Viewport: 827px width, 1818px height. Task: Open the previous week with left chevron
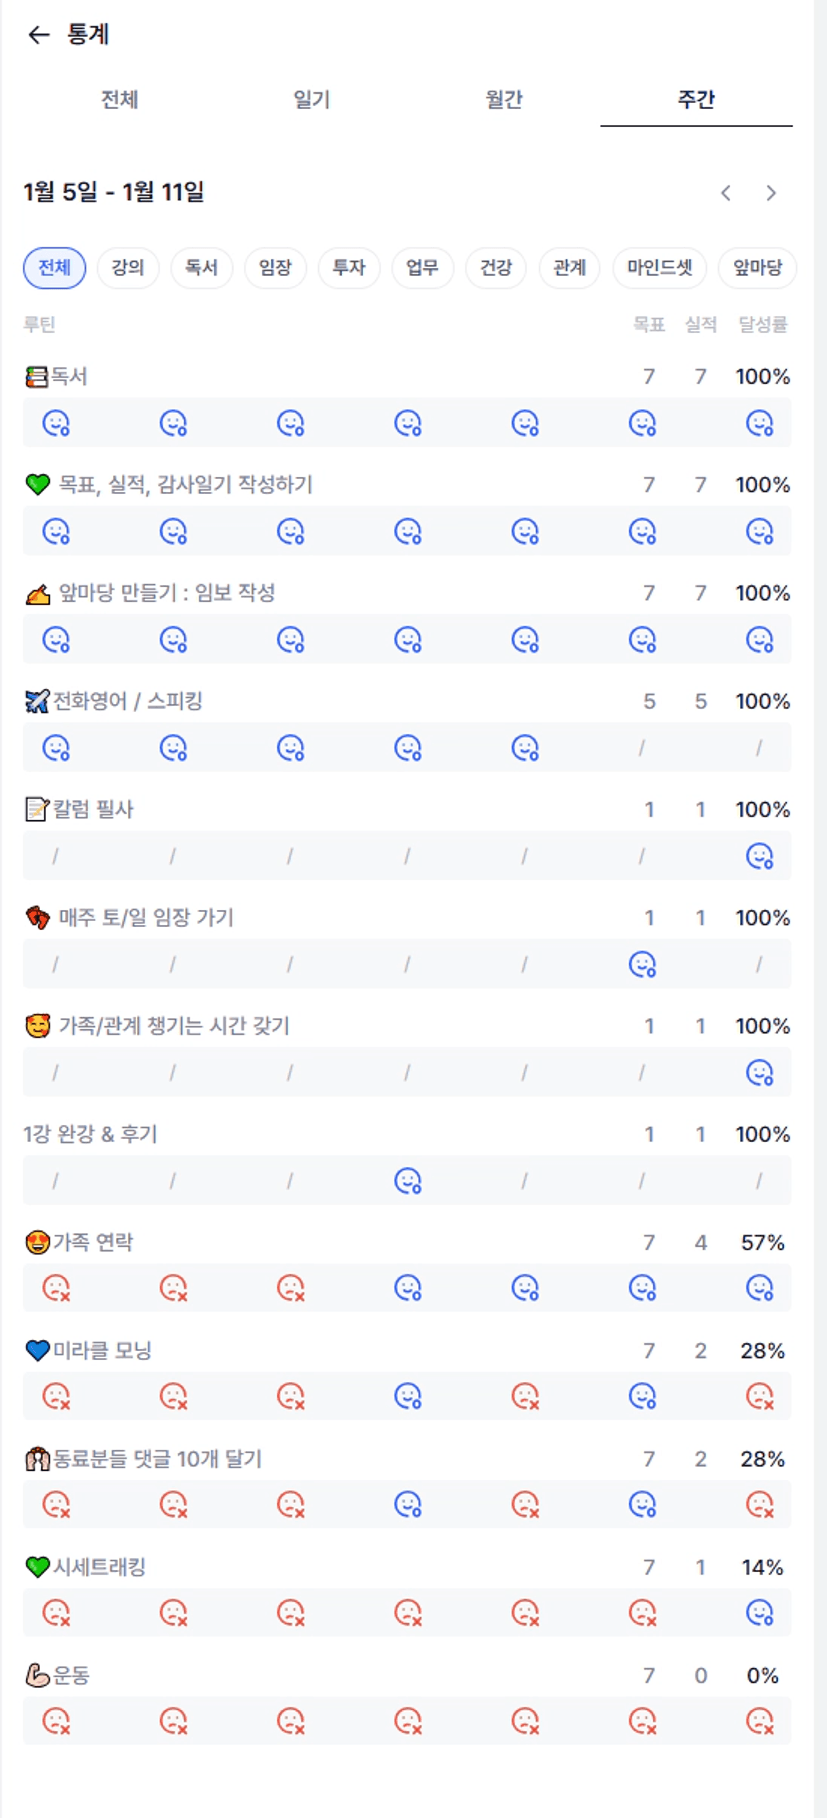pos(726,193)
